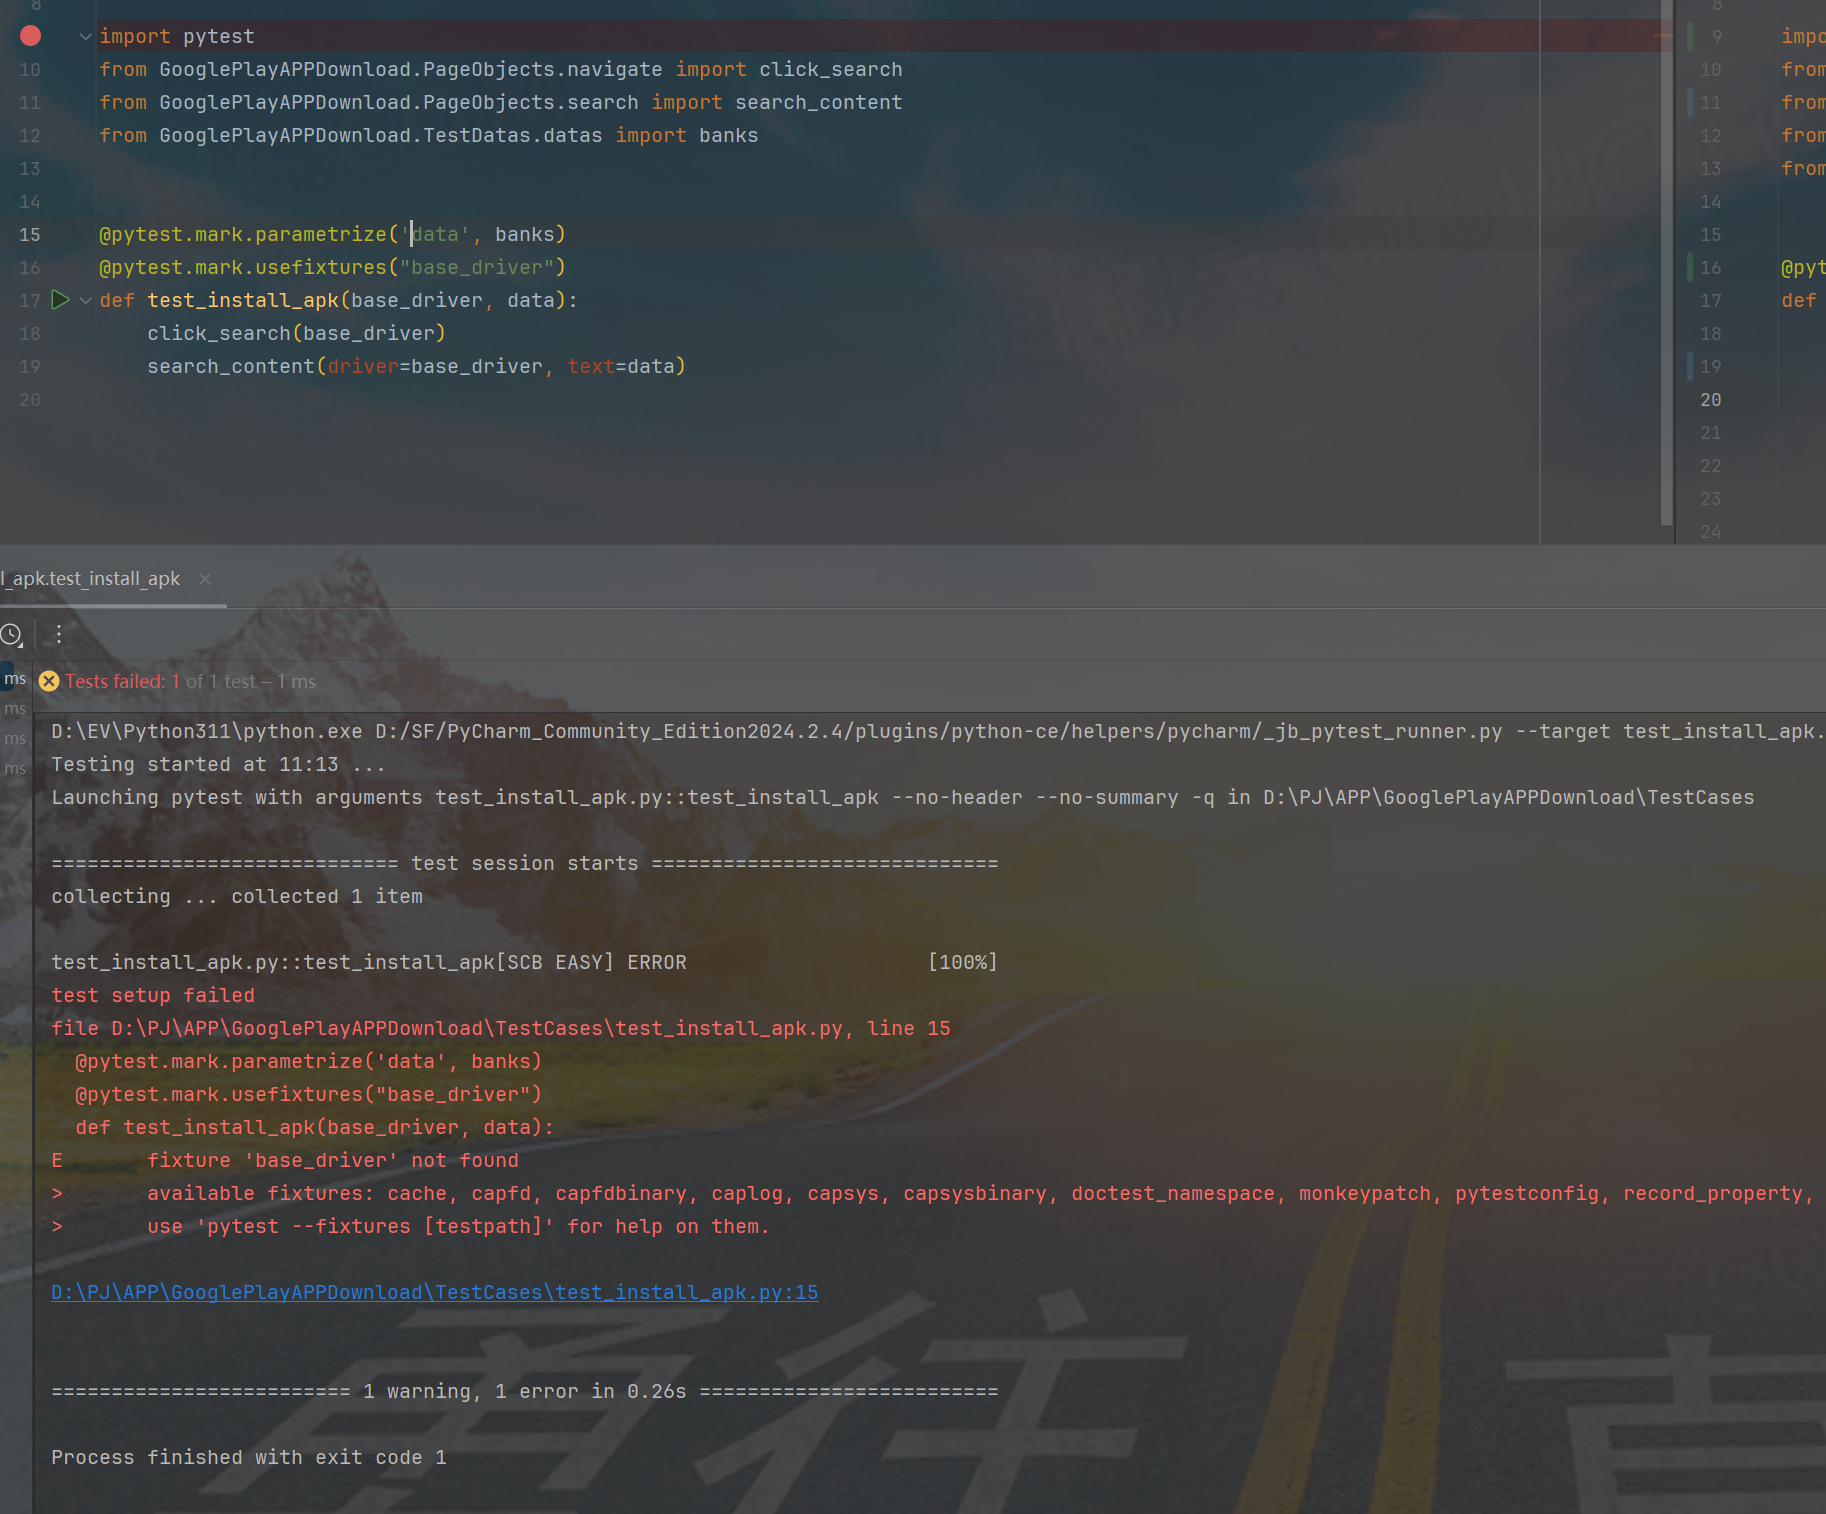Click click_search import name on line 10
Image resolution: width=1826 pixels, height=1514 pixels.
(830, 70)
